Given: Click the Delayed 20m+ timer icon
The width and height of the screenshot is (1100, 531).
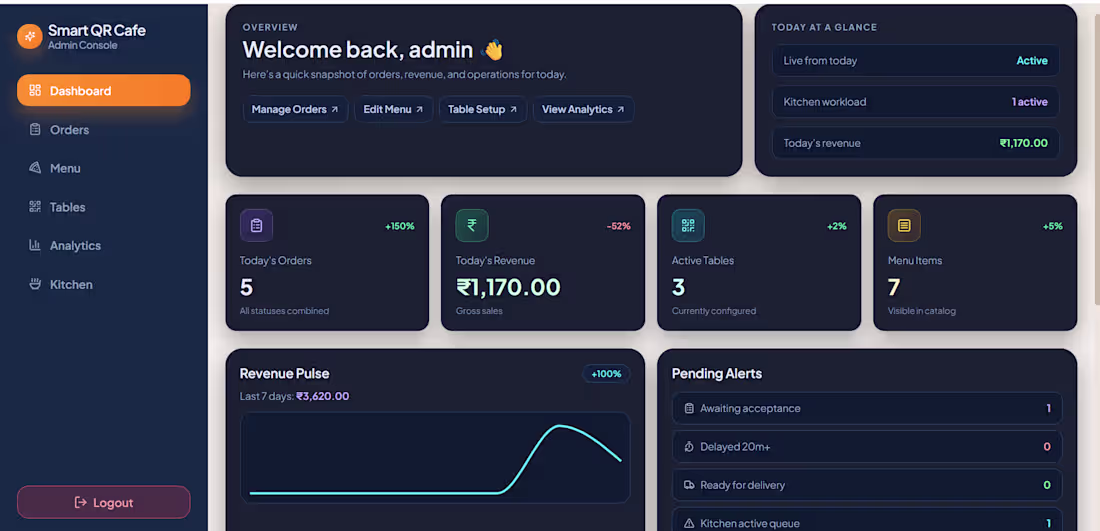Looking at the screenshot, I should coord(689,447).
